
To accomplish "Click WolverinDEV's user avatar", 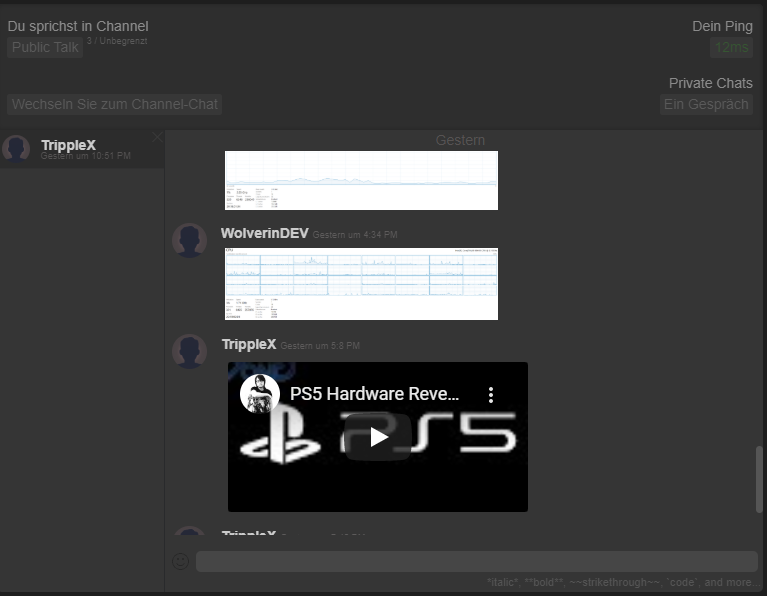I will pyautogui.click(x=189, y=241).
